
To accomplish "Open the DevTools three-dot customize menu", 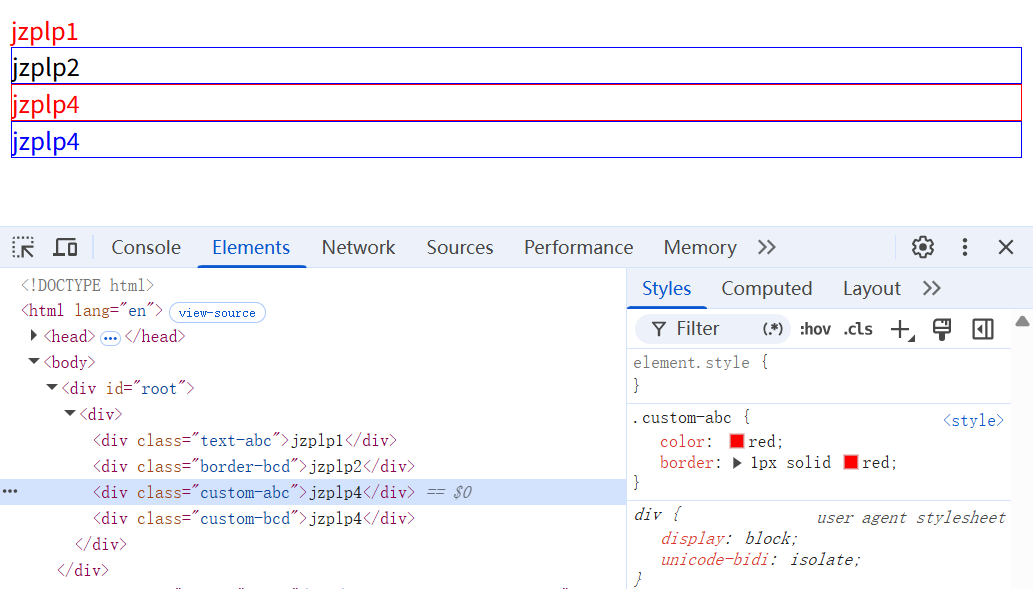I will (x=964, y=247).
